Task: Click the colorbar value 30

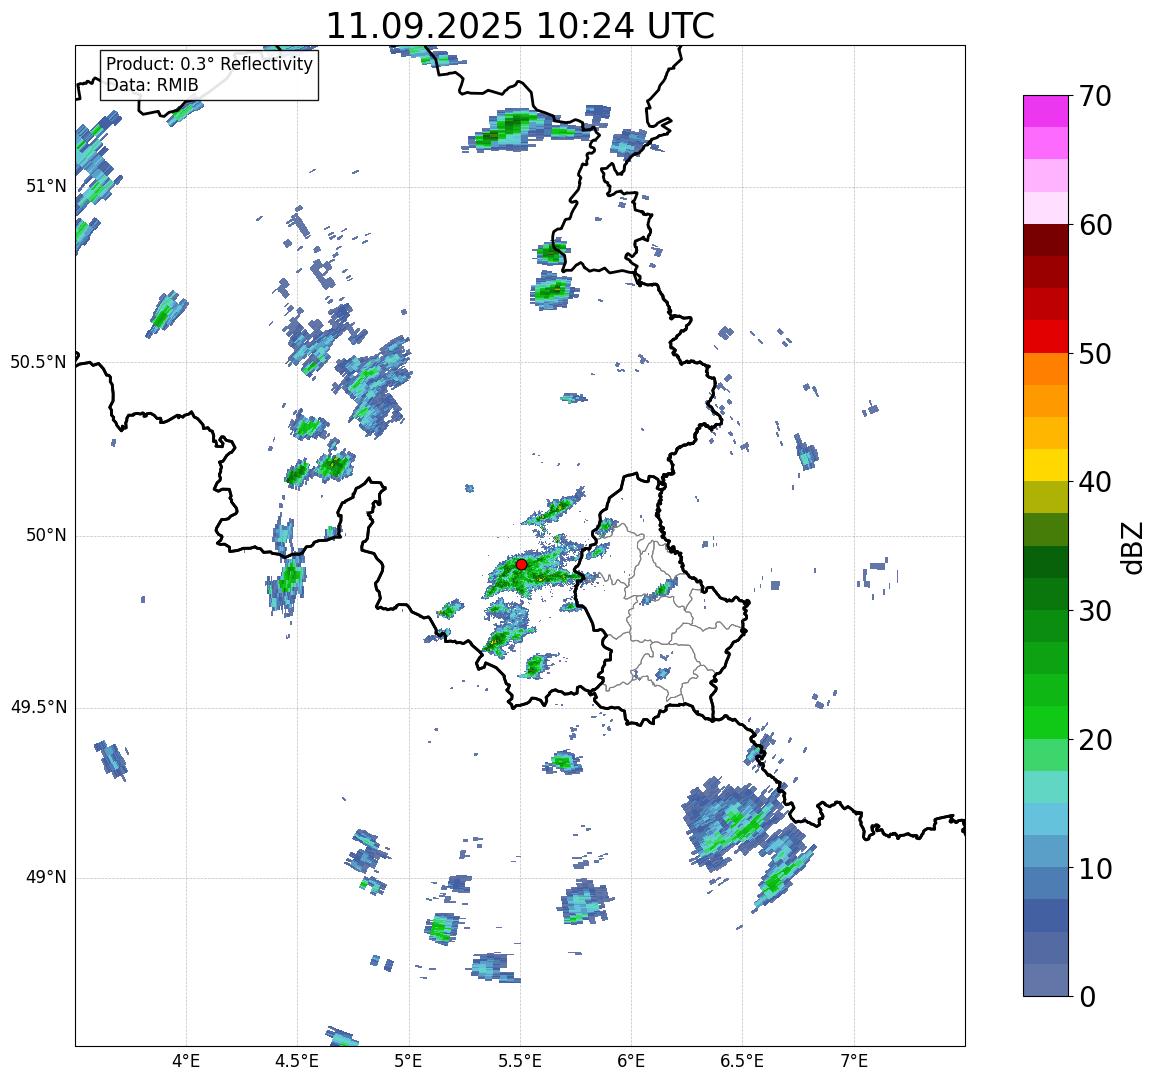Action: click(x=1095, y=611)
